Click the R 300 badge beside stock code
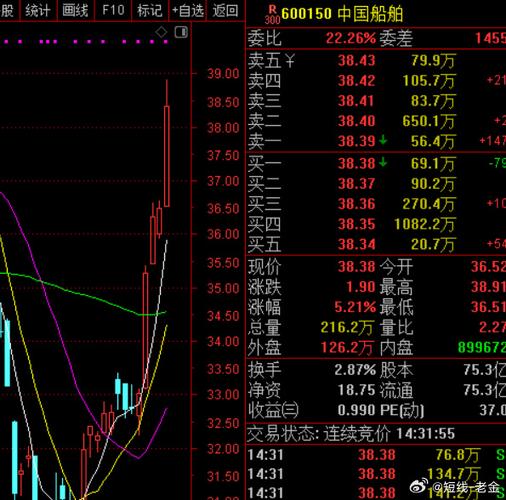The height and width of the screenshot is (500, 506). (x=272, y=15)
